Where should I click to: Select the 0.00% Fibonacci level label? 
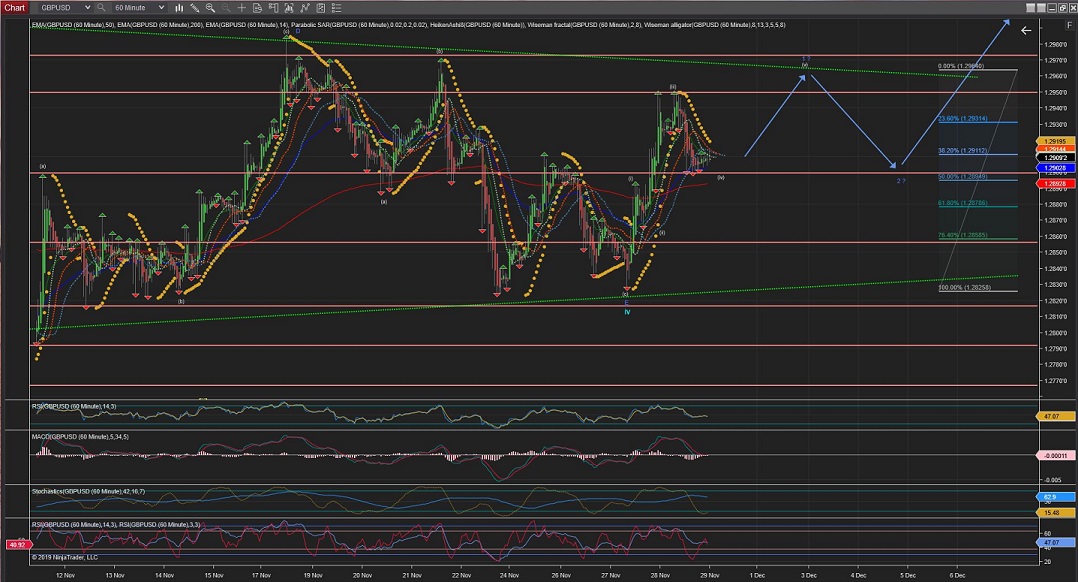(960, 67)
